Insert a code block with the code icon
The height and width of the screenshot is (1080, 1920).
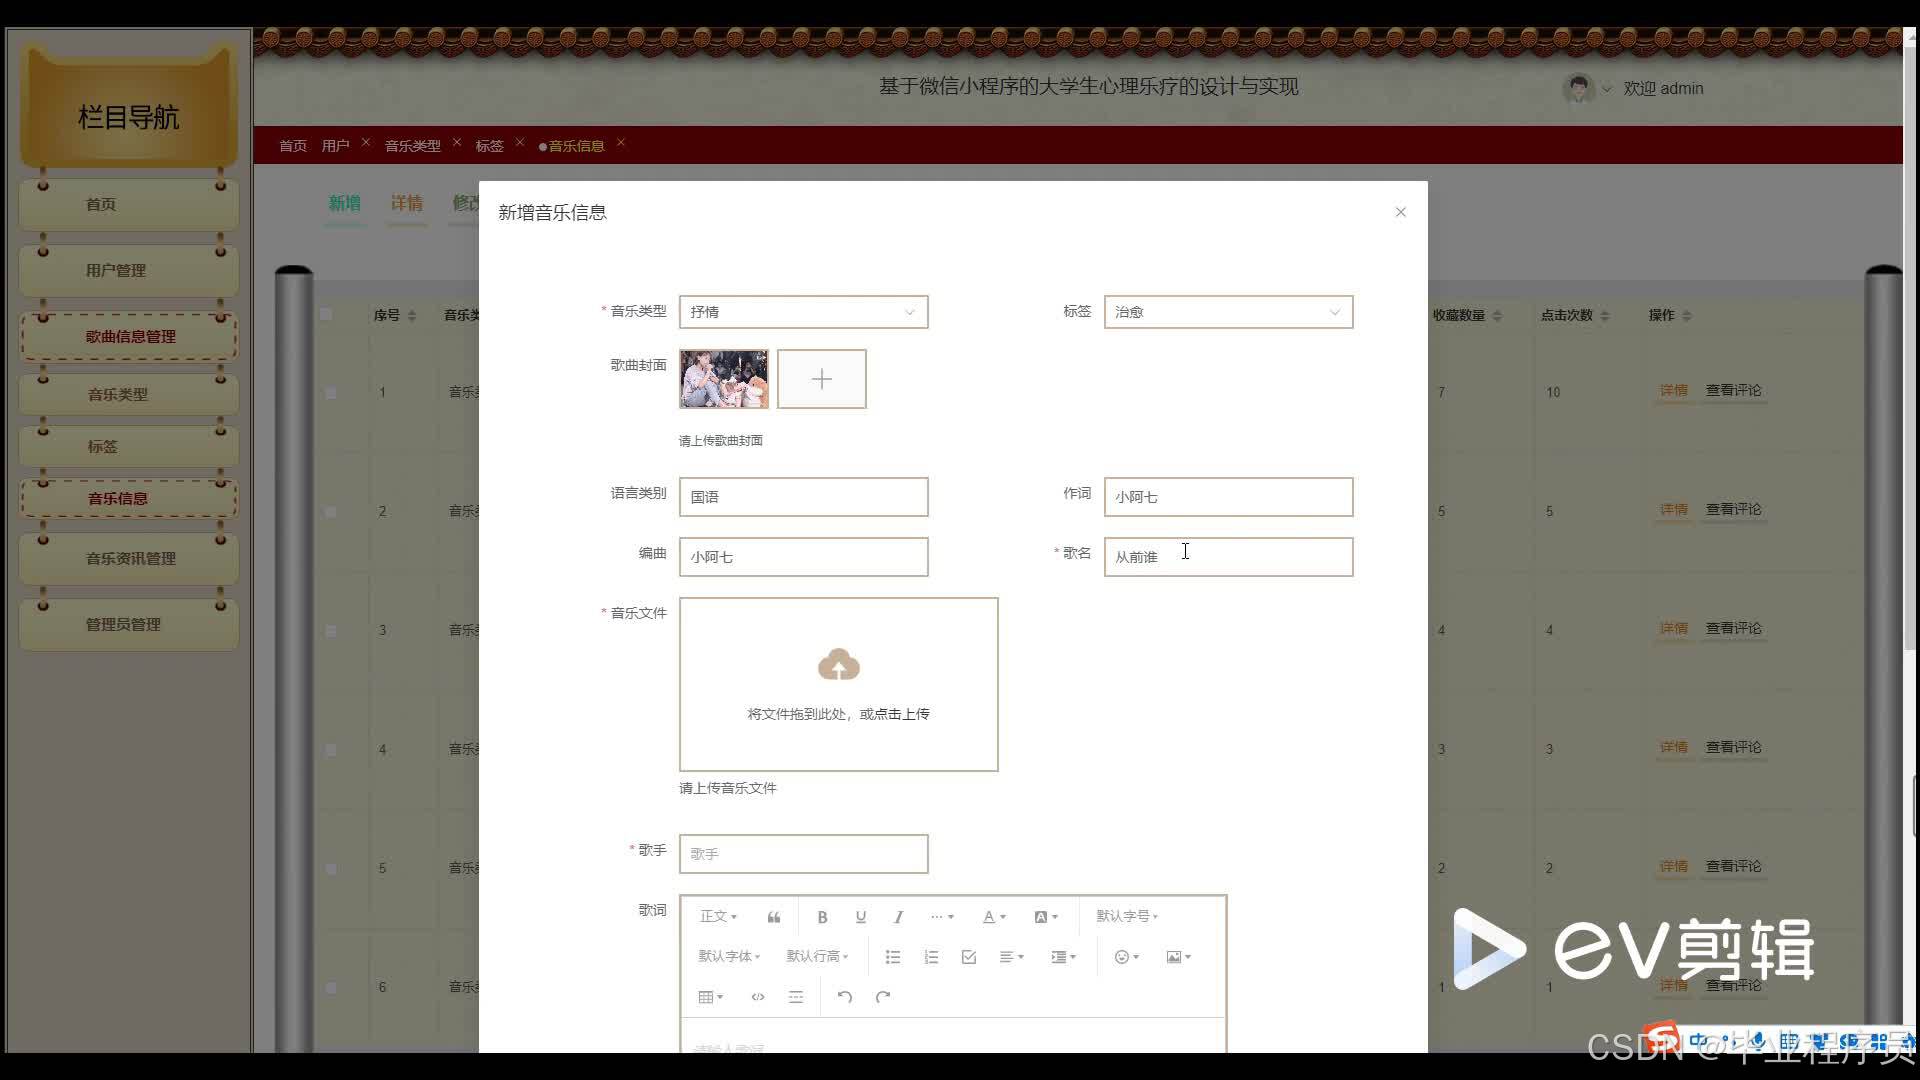point(757,997)
